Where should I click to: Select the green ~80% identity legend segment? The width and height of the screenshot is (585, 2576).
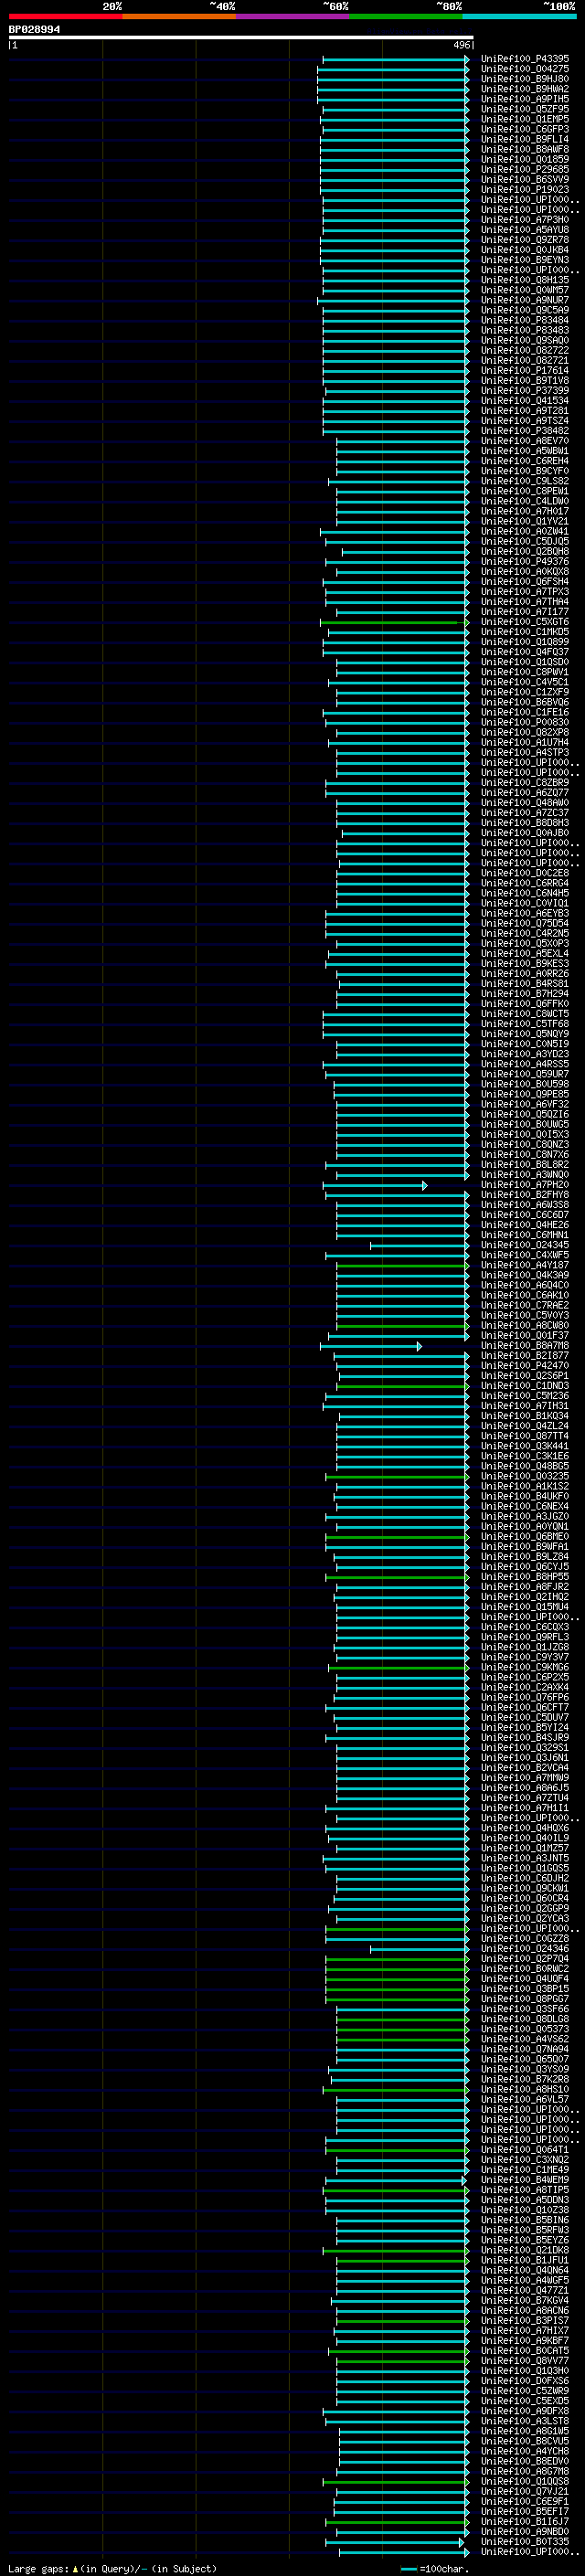point(406,16)
